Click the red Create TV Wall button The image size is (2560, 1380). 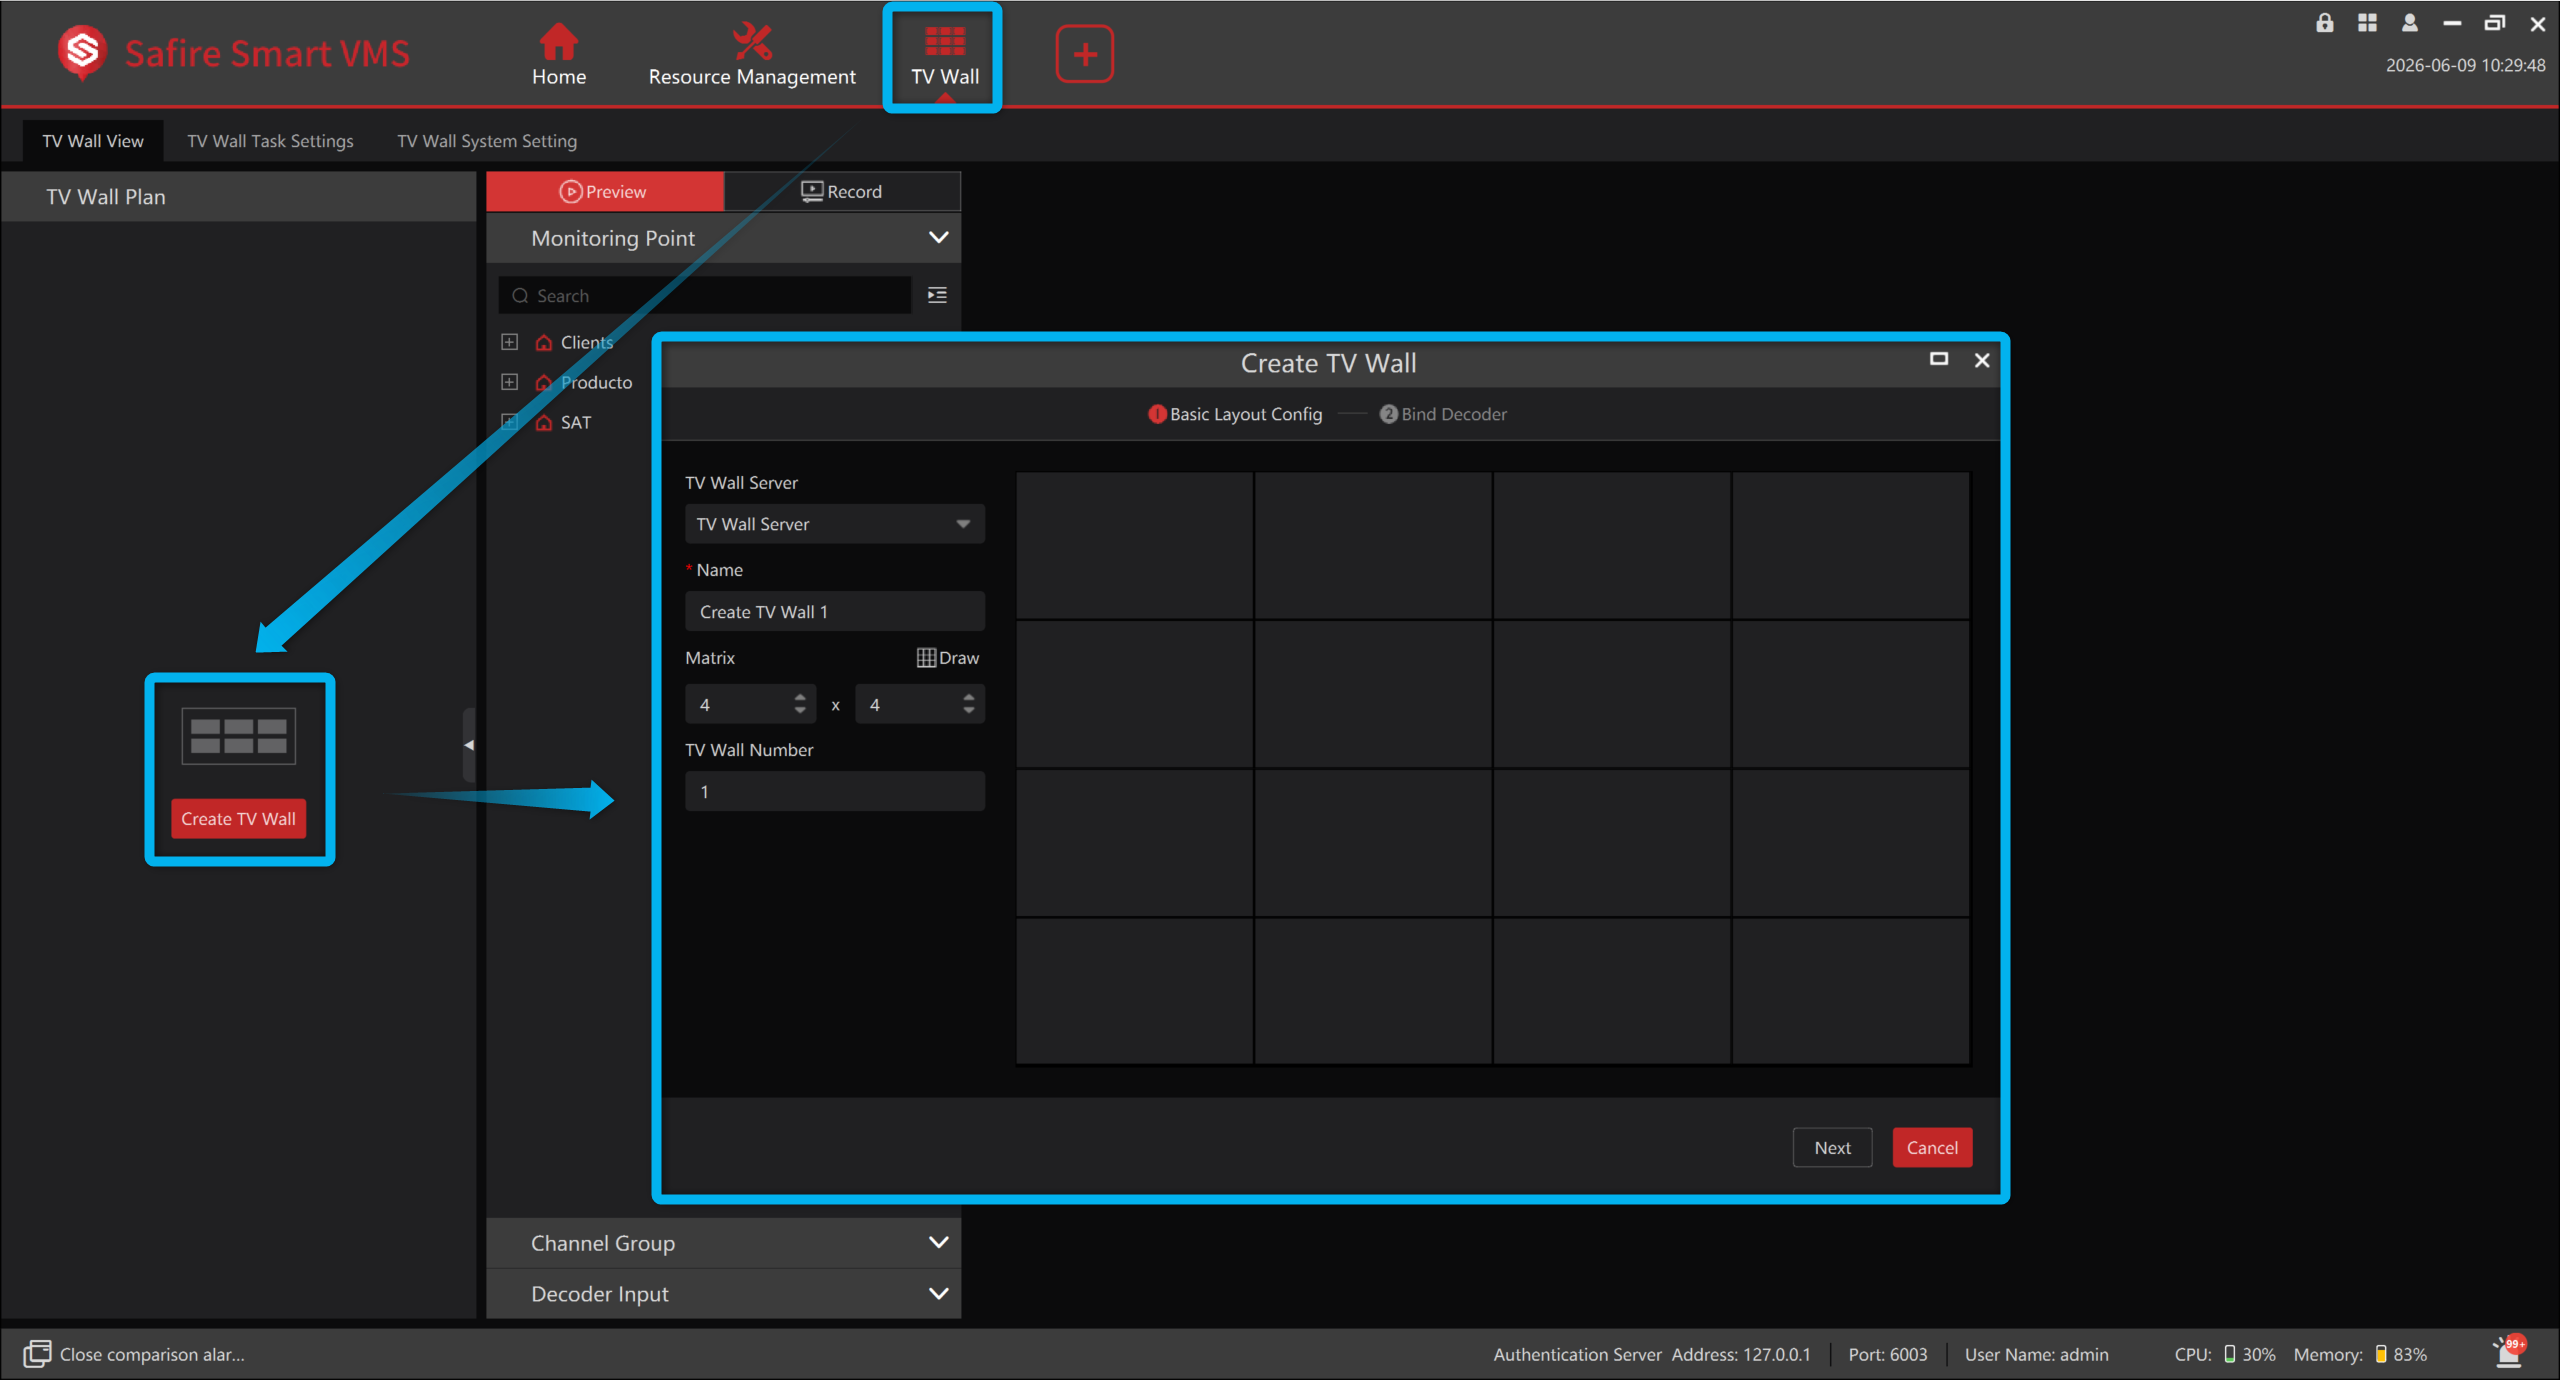click(x=238, y=819)
